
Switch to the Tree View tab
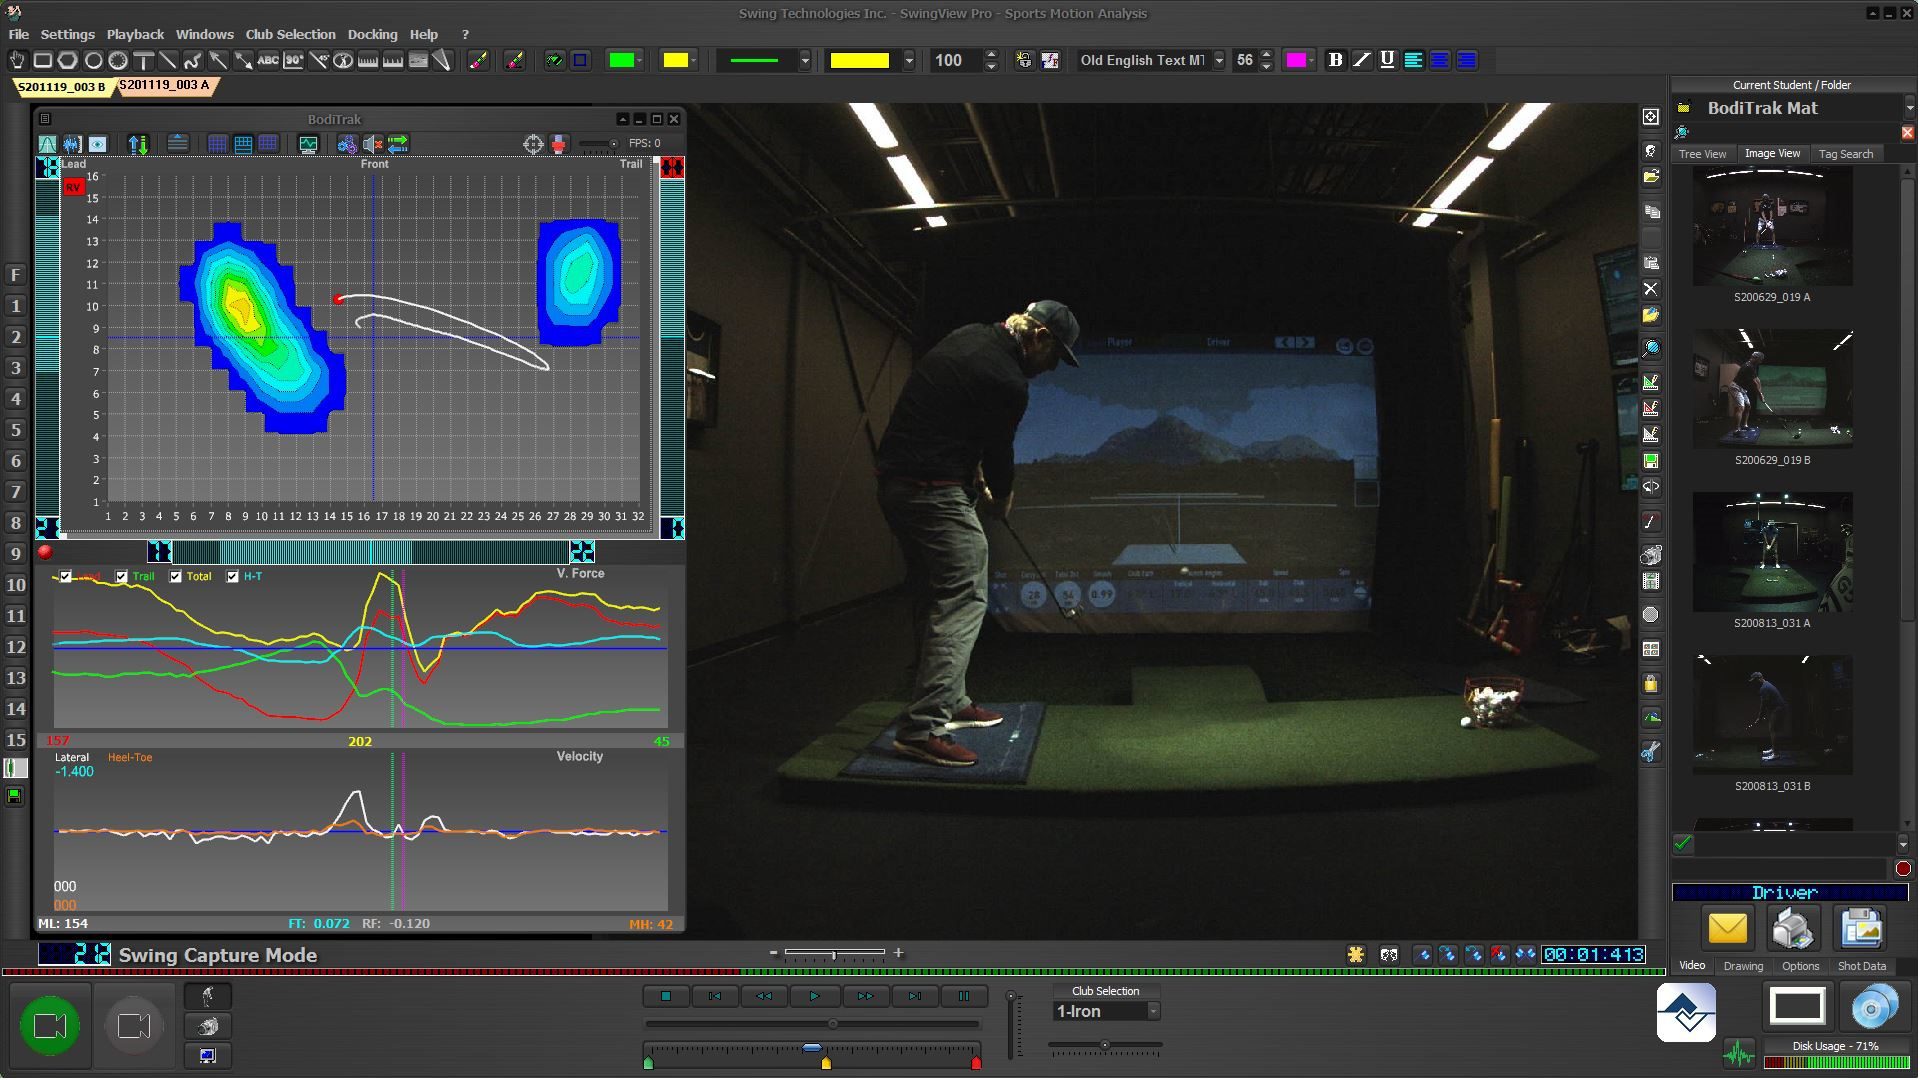click(1702, 154)
